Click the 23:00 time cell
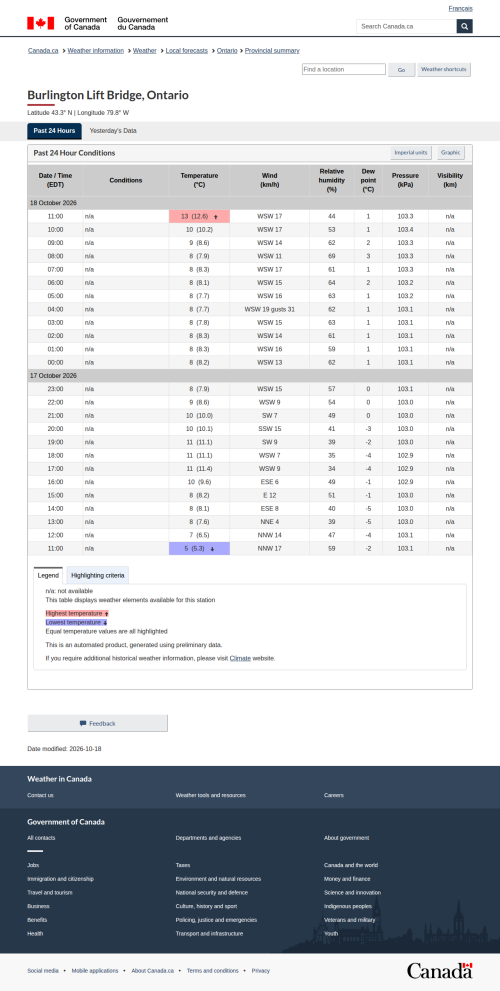 coord(55,389)
